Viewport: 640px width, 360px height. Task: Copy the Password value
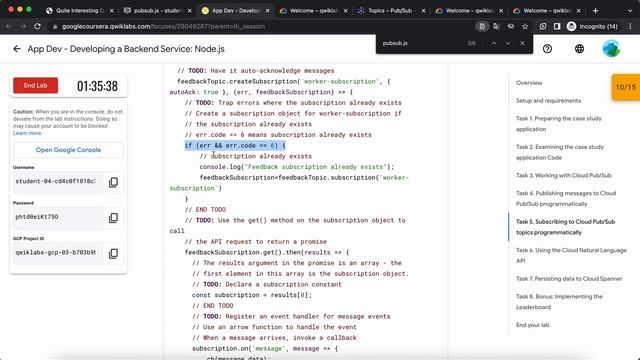[113, 218]
